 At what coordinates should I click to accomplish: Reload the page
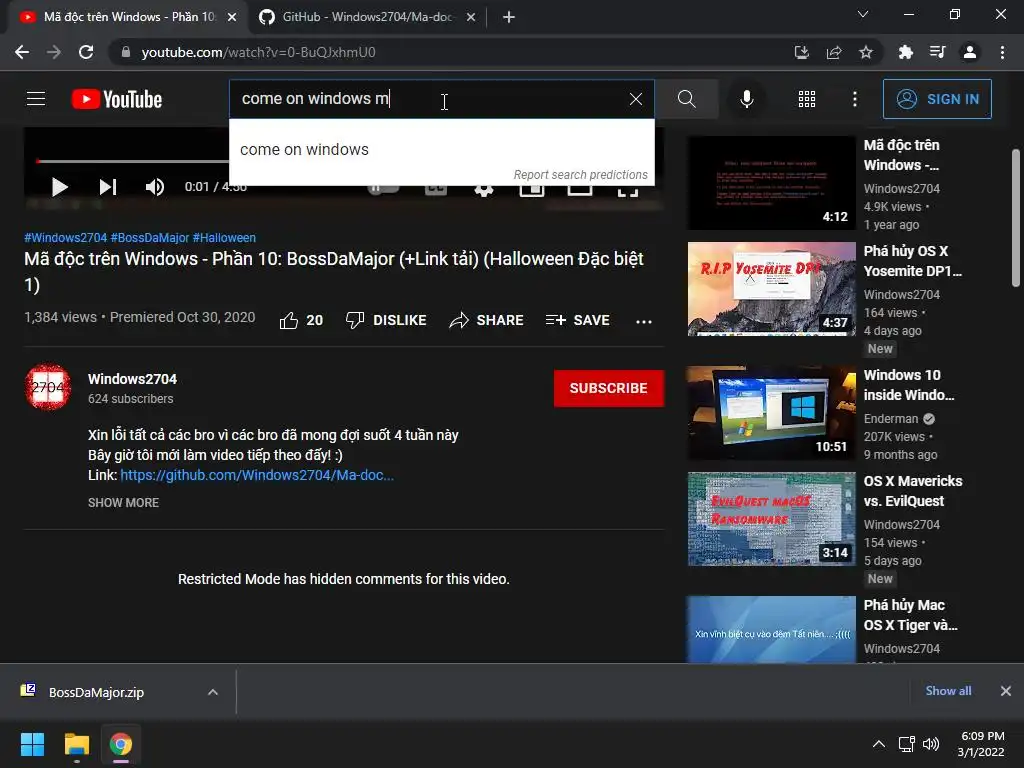pos(86,52)
